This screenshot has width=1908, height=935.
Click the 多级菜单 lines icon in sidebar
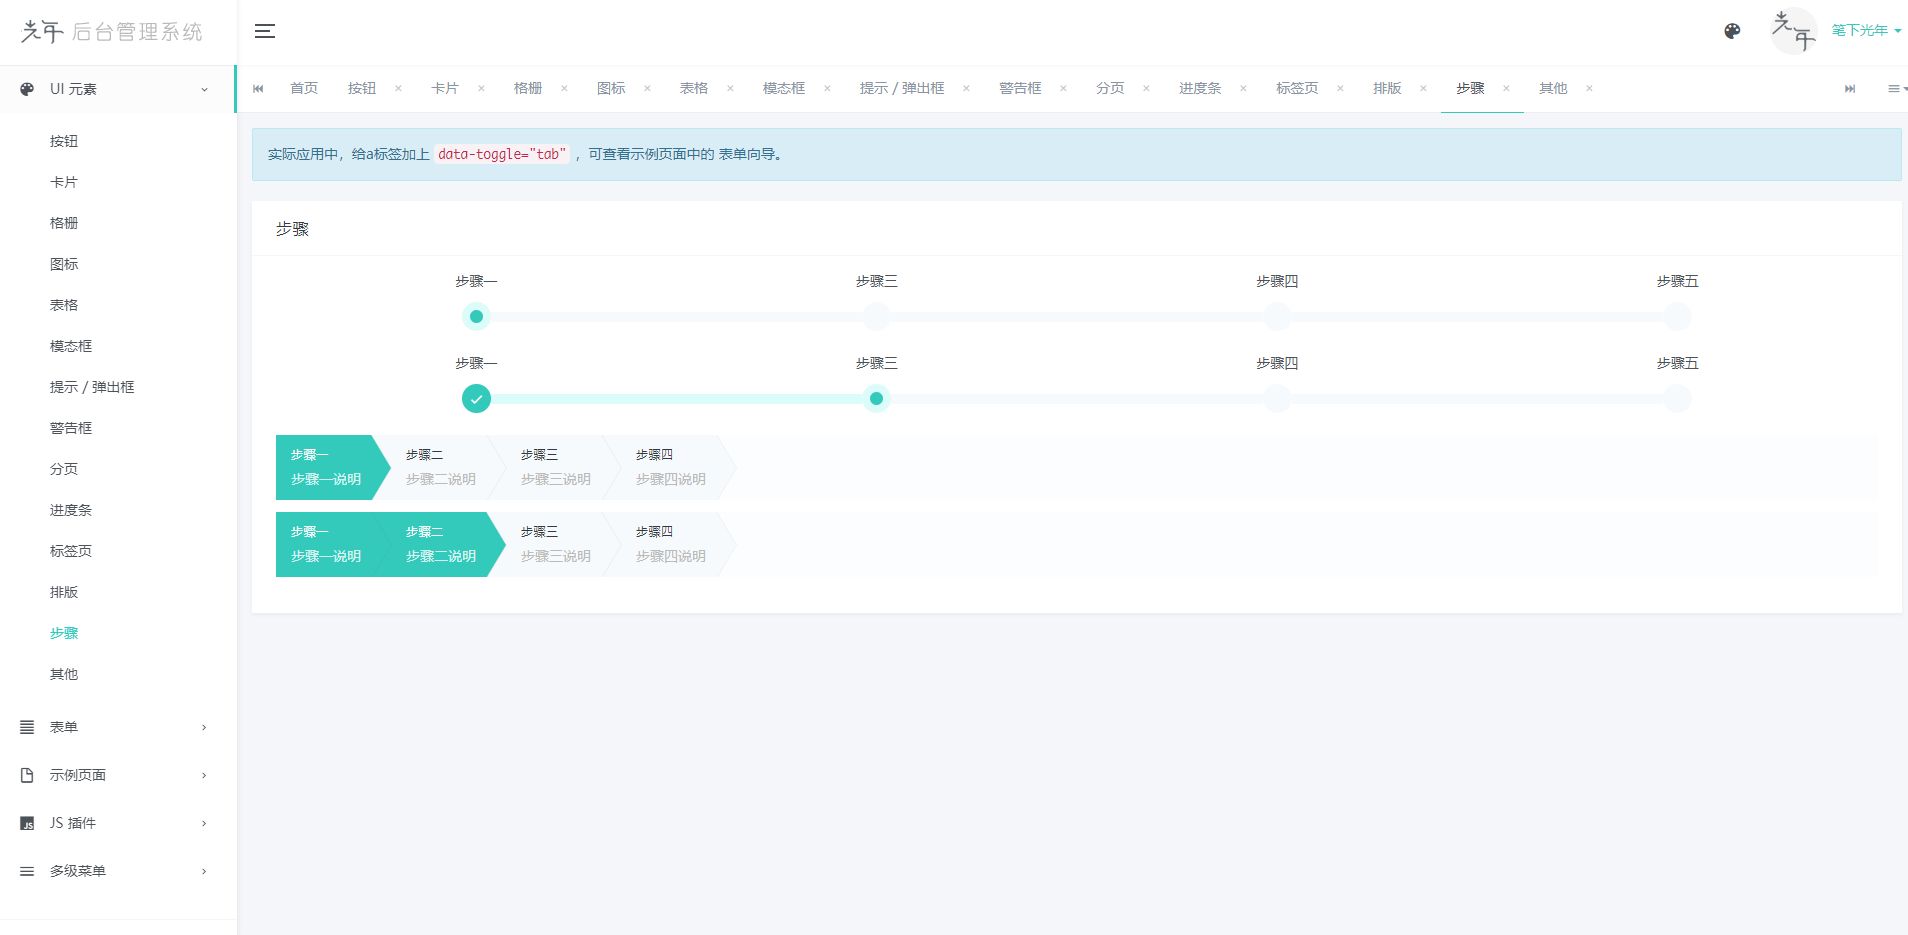(27, 871)
